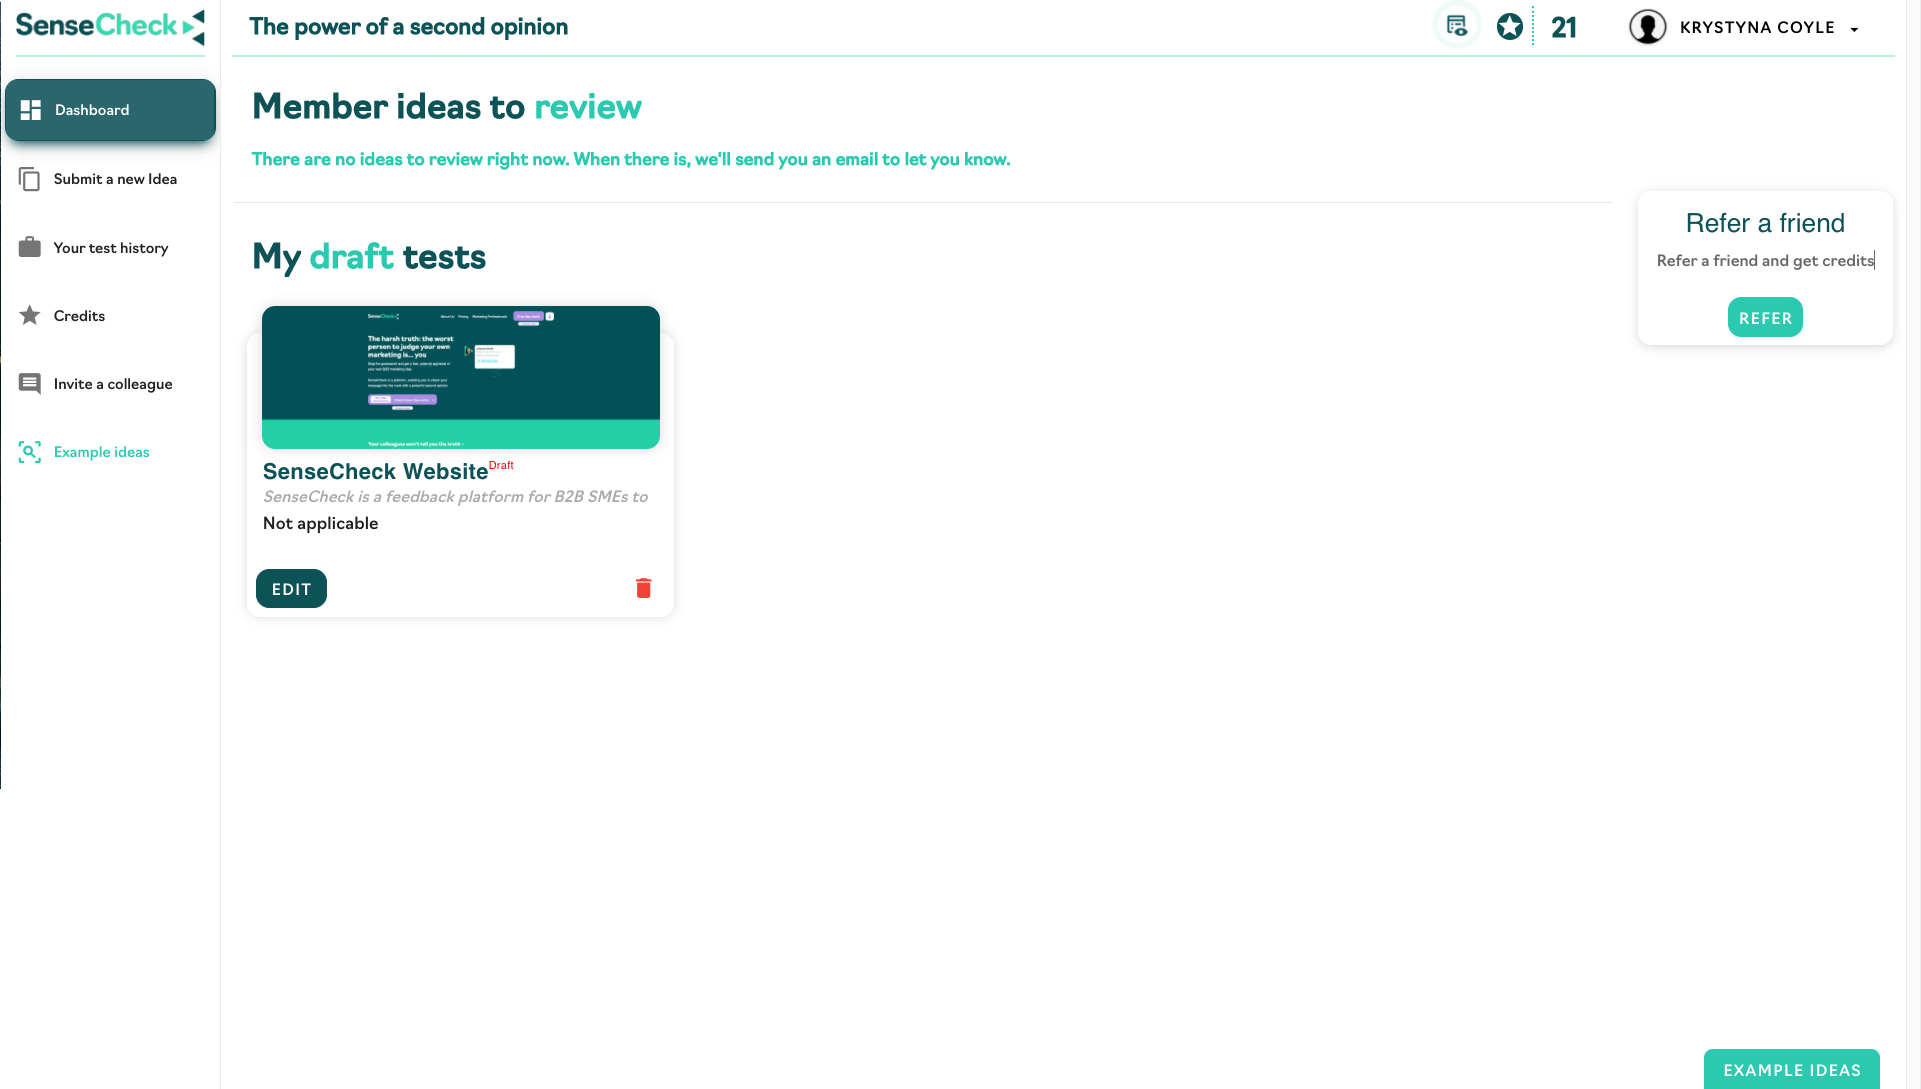Click the user avatar icon in header
Viewport: 1921px width, 1089px height.
click(x=1647, y=27)
